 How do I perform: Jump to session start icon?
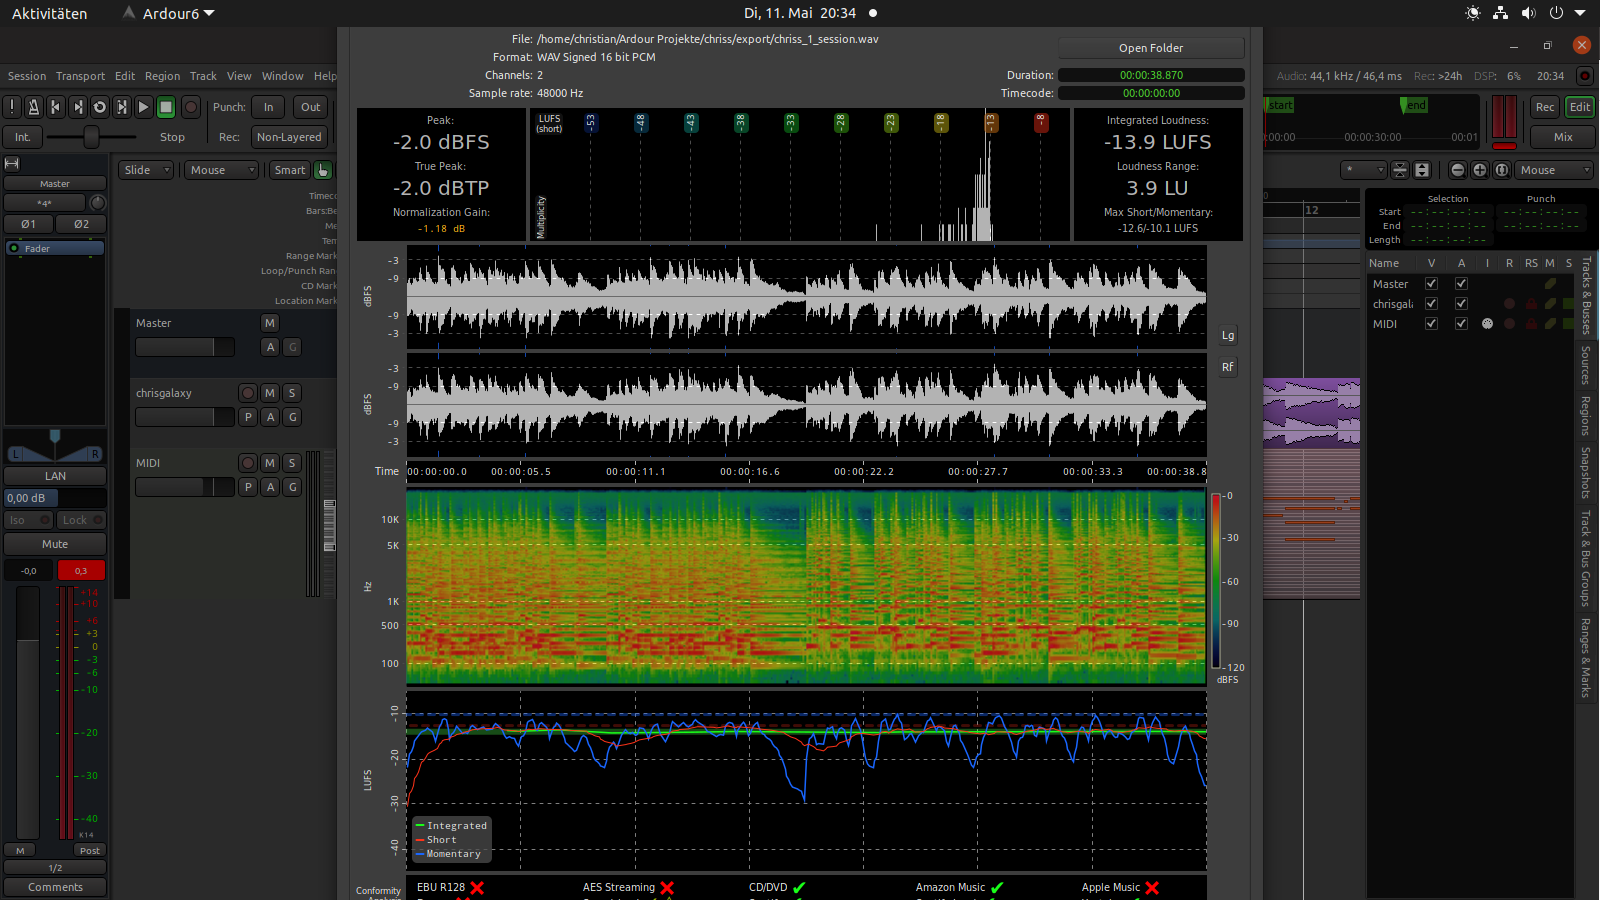coord(56,107)
